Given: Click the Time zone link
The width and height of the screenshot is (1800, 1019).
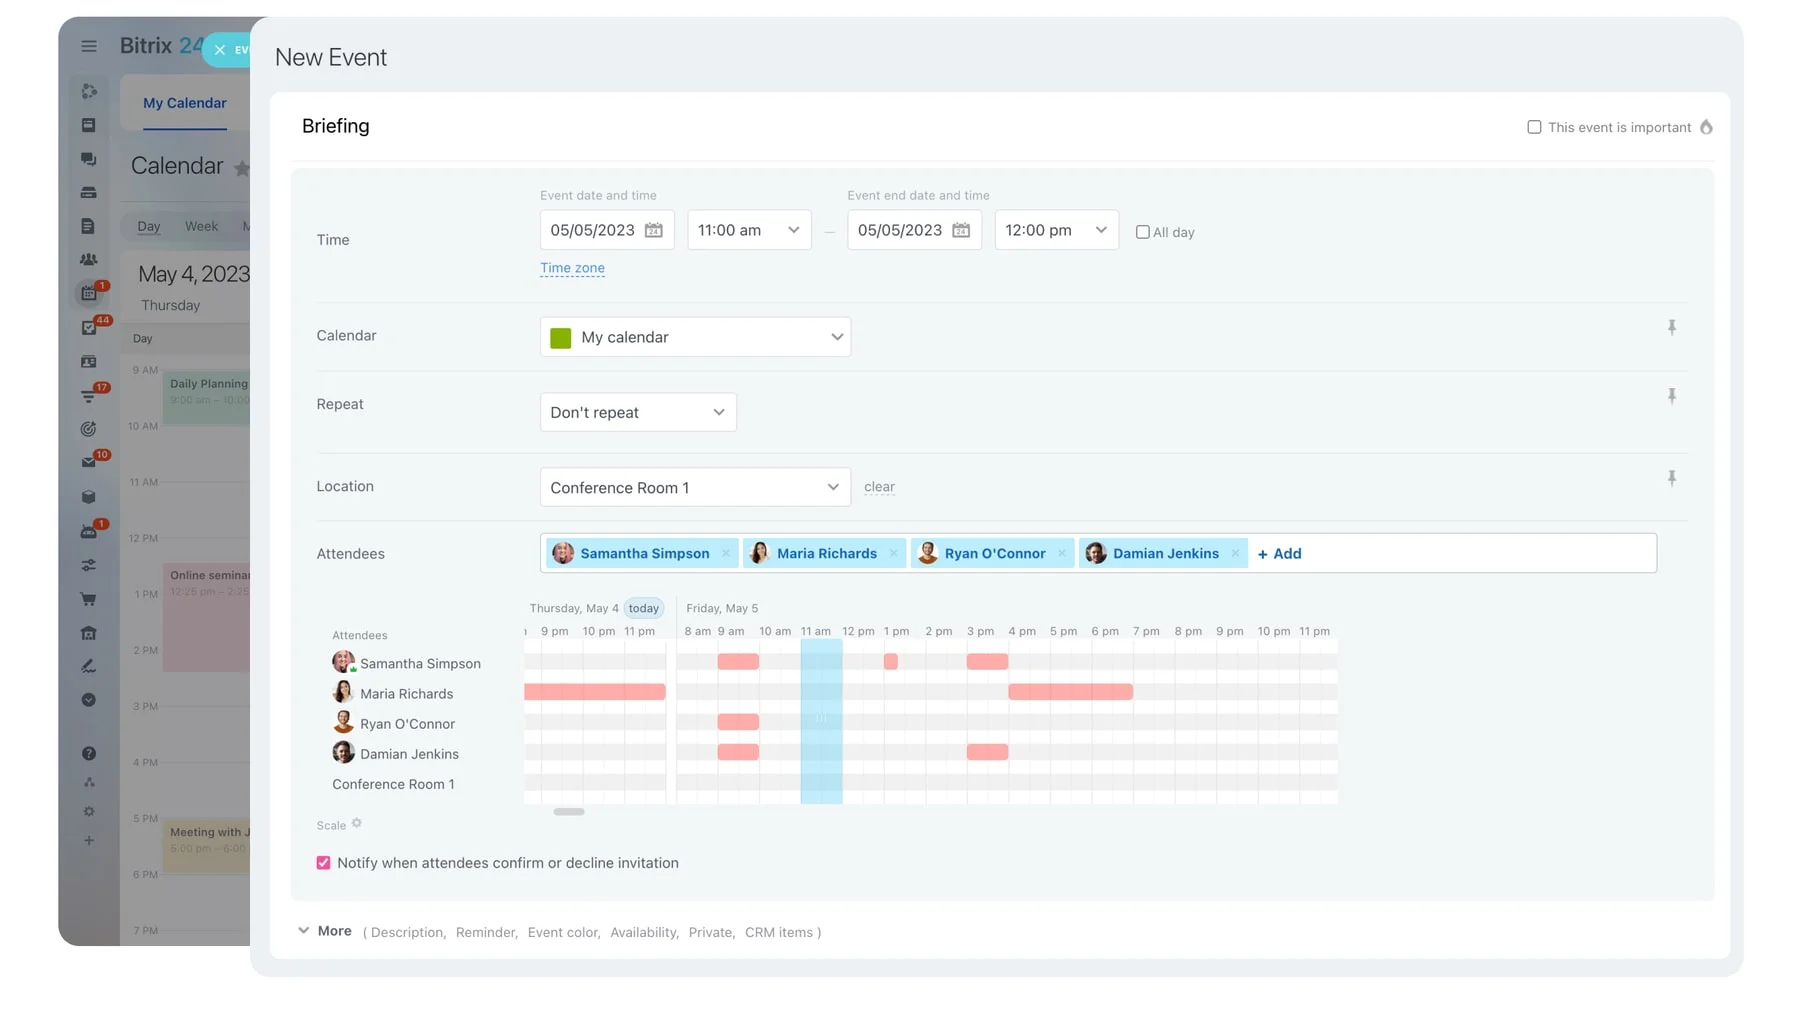Looking at the screenshot, I should (x=572, y=268).
